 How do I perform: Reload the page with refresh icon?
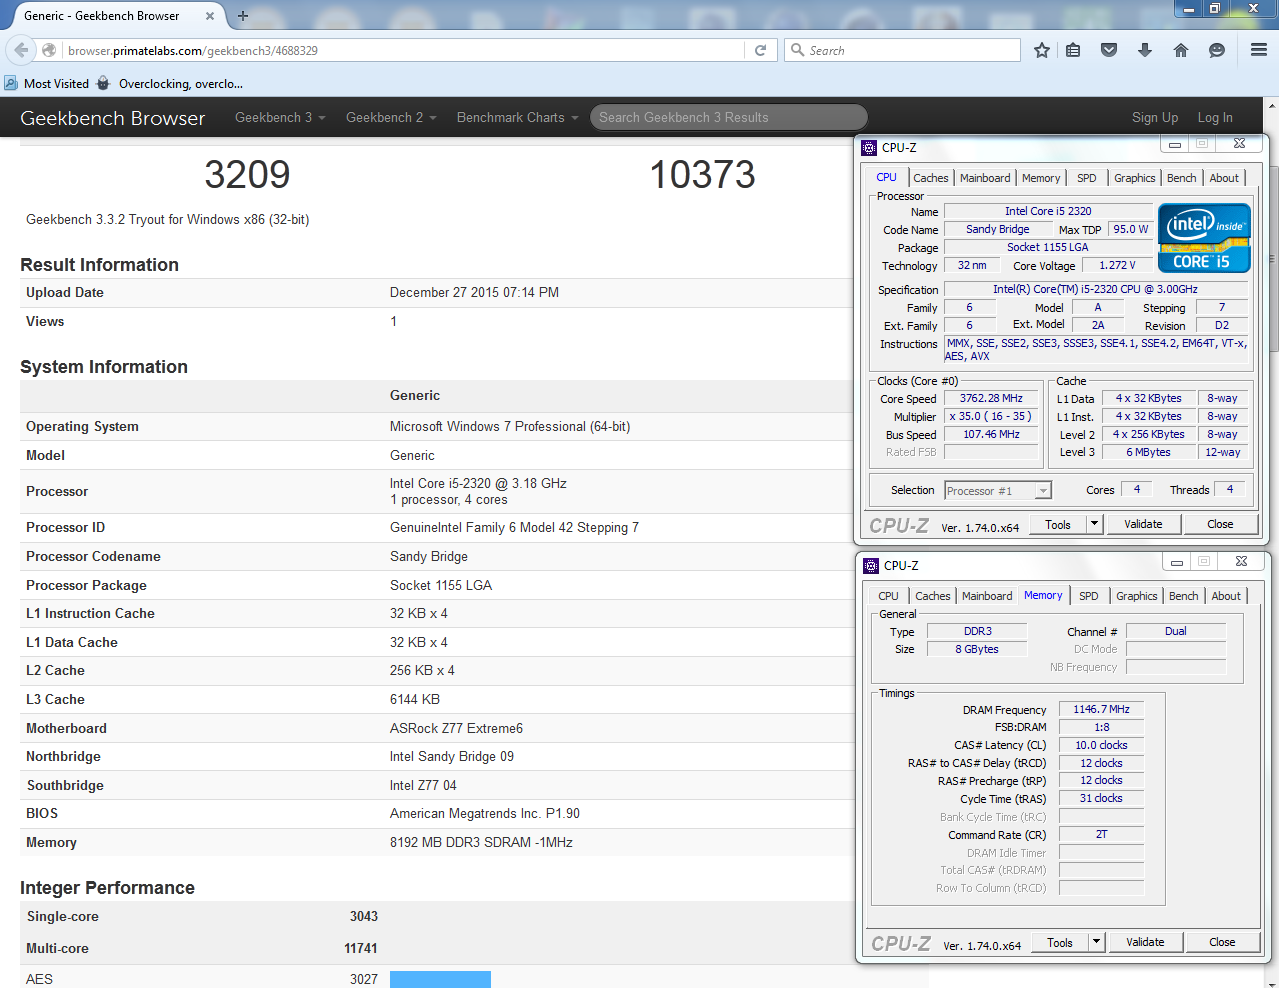(x=760, y=50)
